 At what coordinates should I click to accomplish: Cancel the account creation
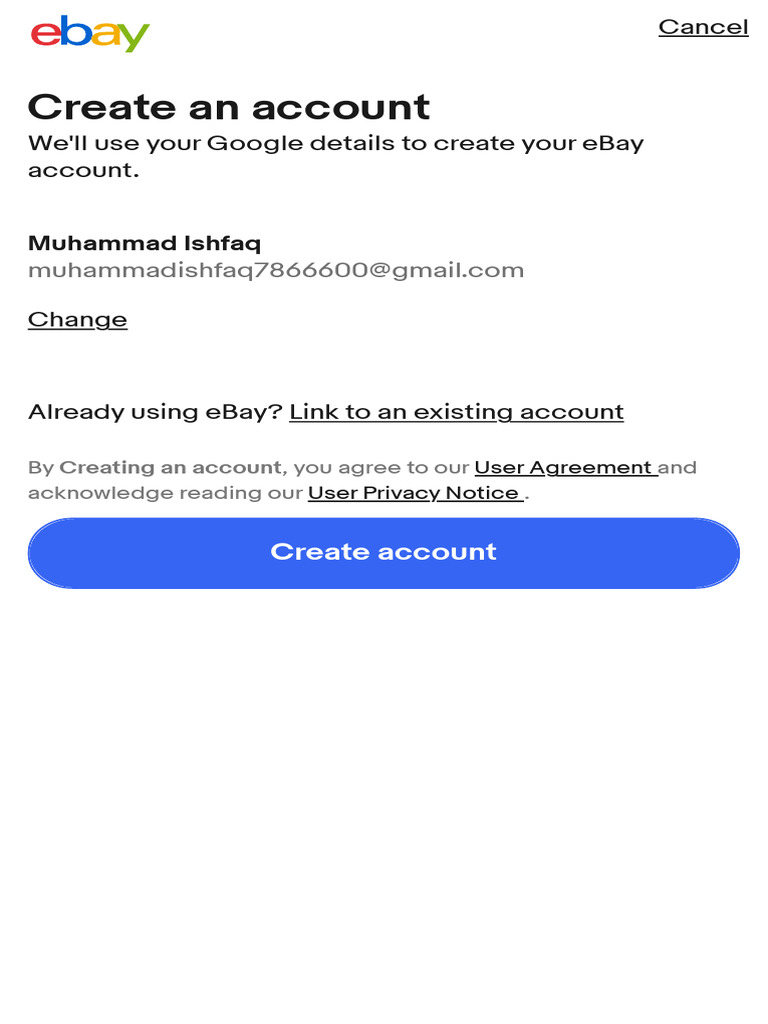(x=703, y=27)
